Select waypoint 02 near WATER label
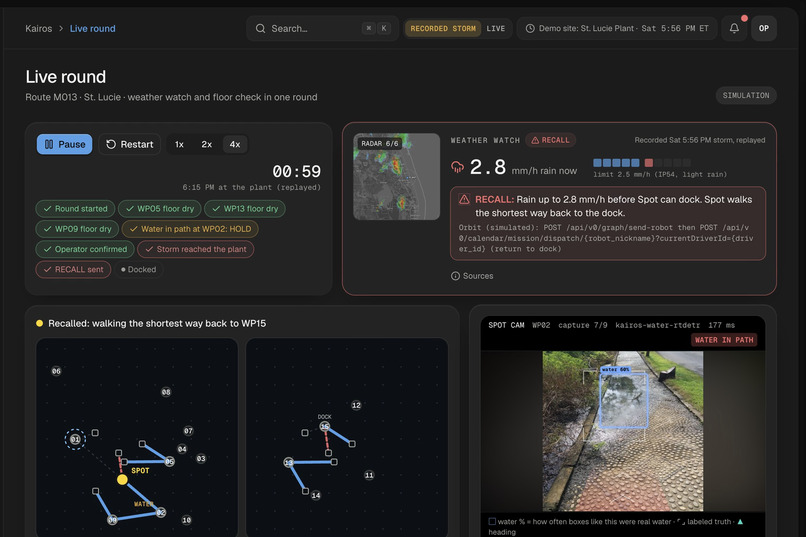 point(161,512)
